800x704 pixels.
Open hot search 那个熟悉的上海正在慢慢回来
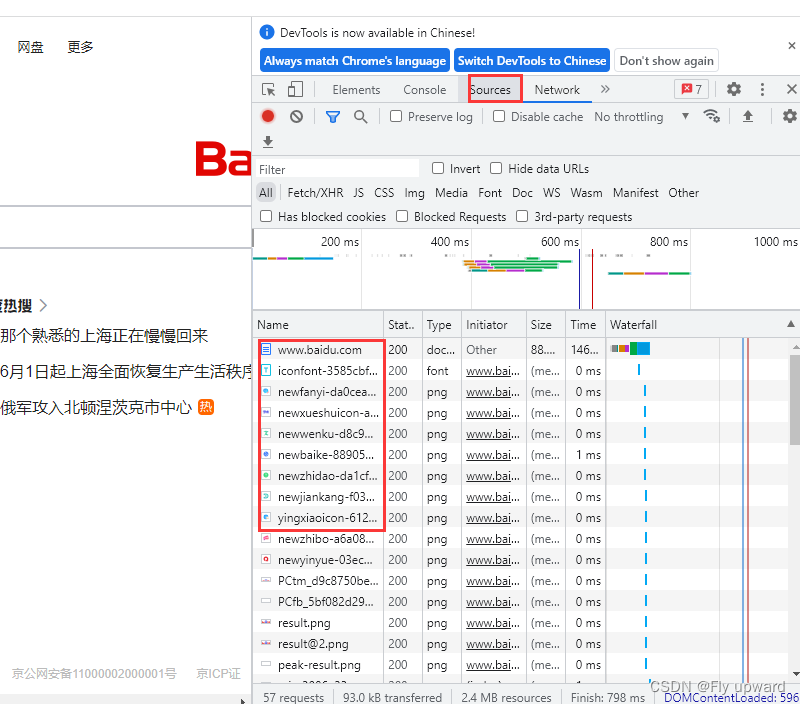coord(104,336)
